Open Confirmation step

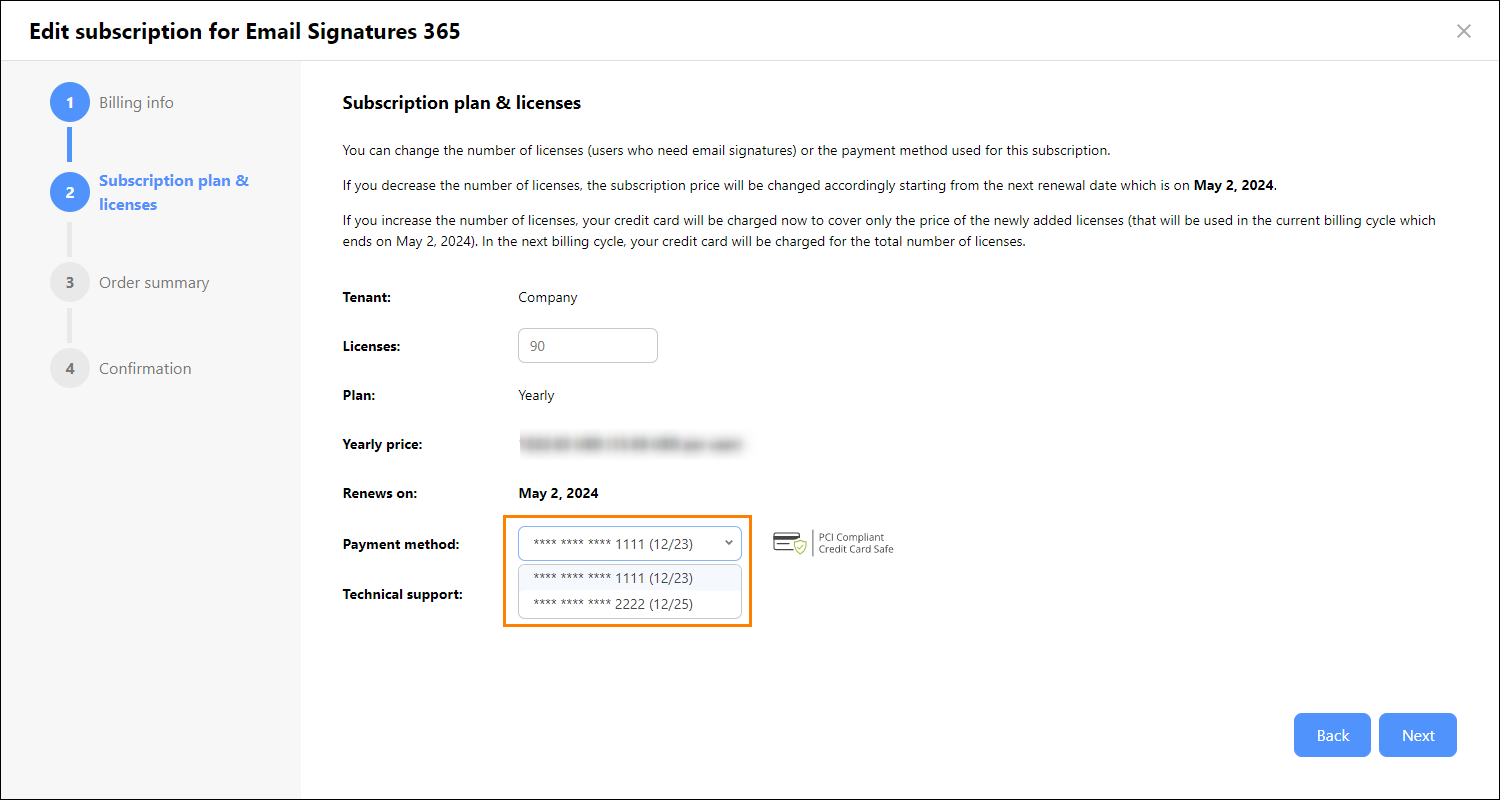pyautogui.click(x=145, y=368)
